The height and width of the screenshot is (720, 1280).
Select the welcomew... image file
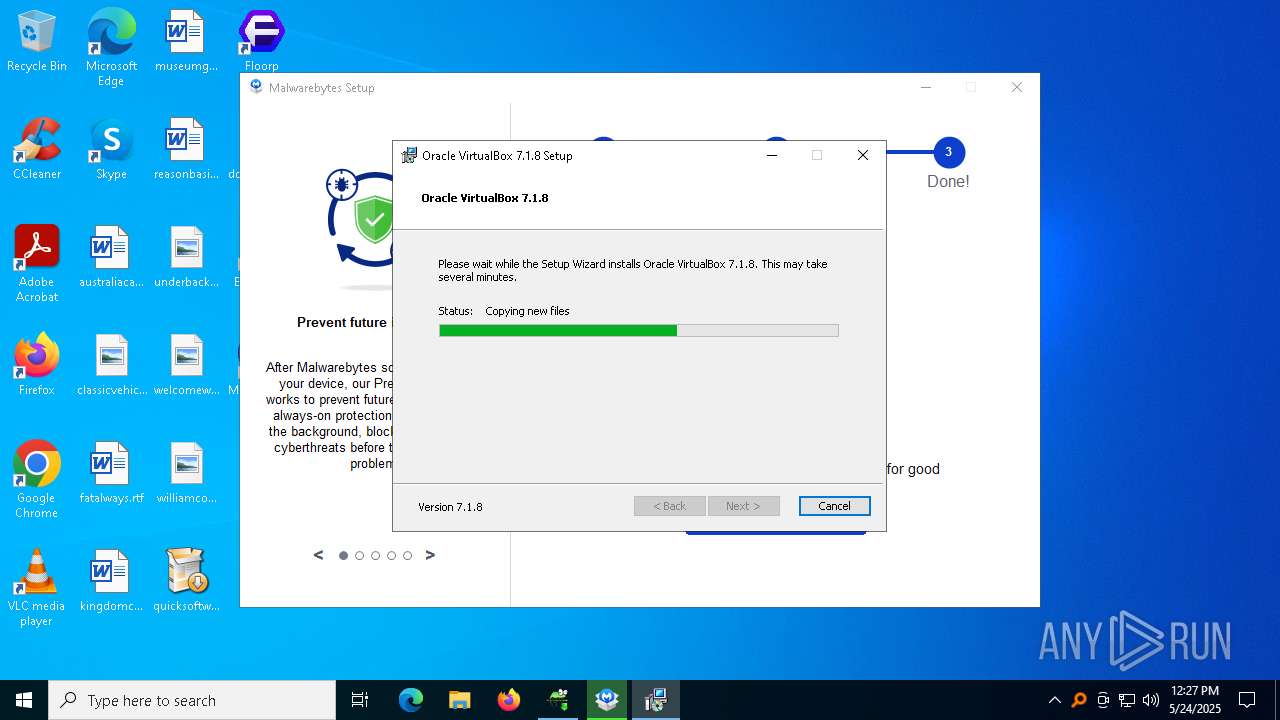pyautogui.click(x=186, y=365)
